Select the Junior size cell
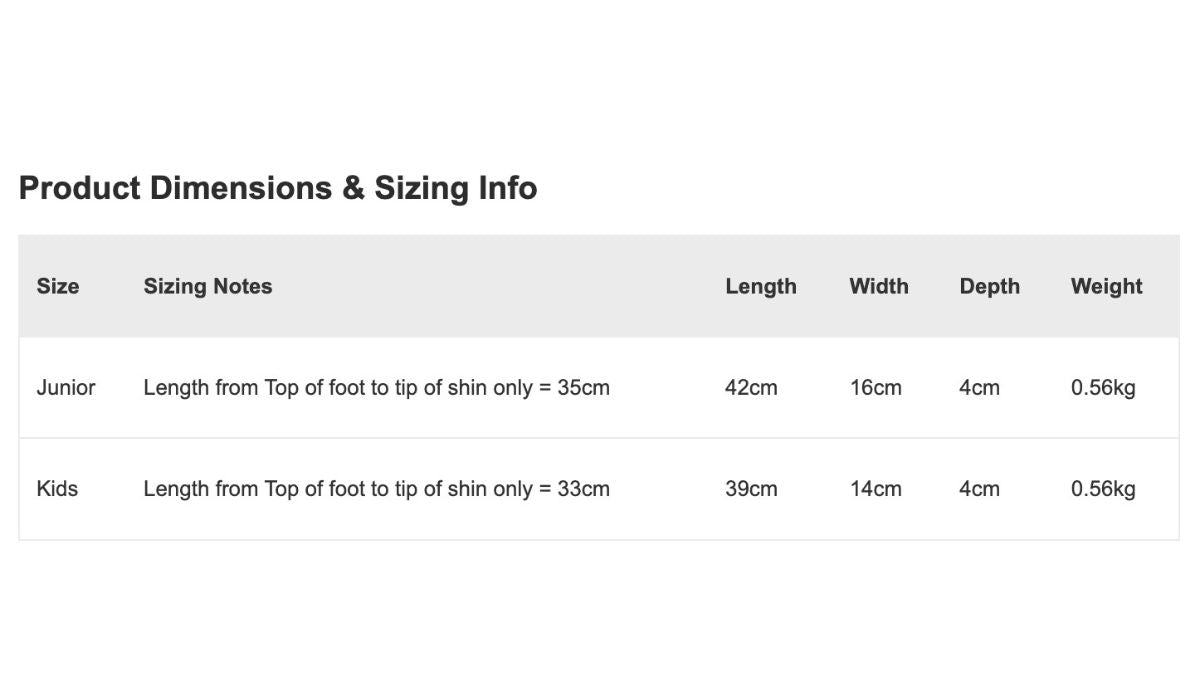 click(x=66, y=388)
